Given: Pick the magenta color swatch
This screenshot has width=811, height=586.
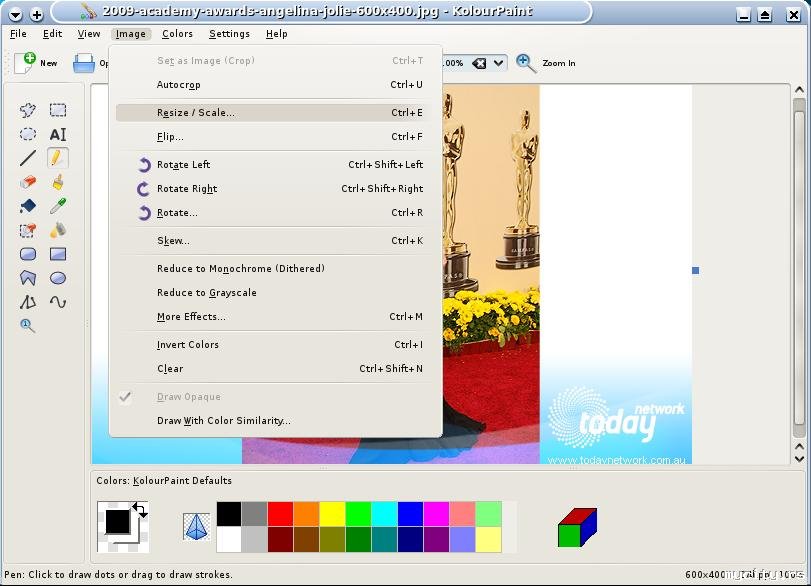Looking at the screenshot, I should [x=437, y=514].
